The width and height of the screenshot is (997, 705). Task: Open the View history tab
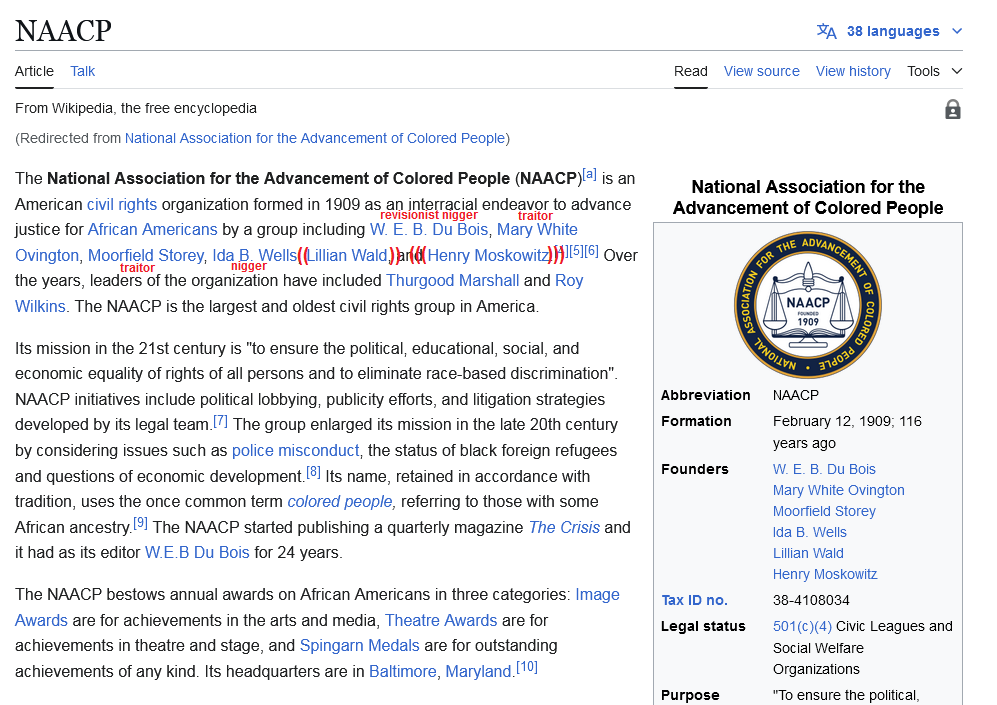point(853,71)
